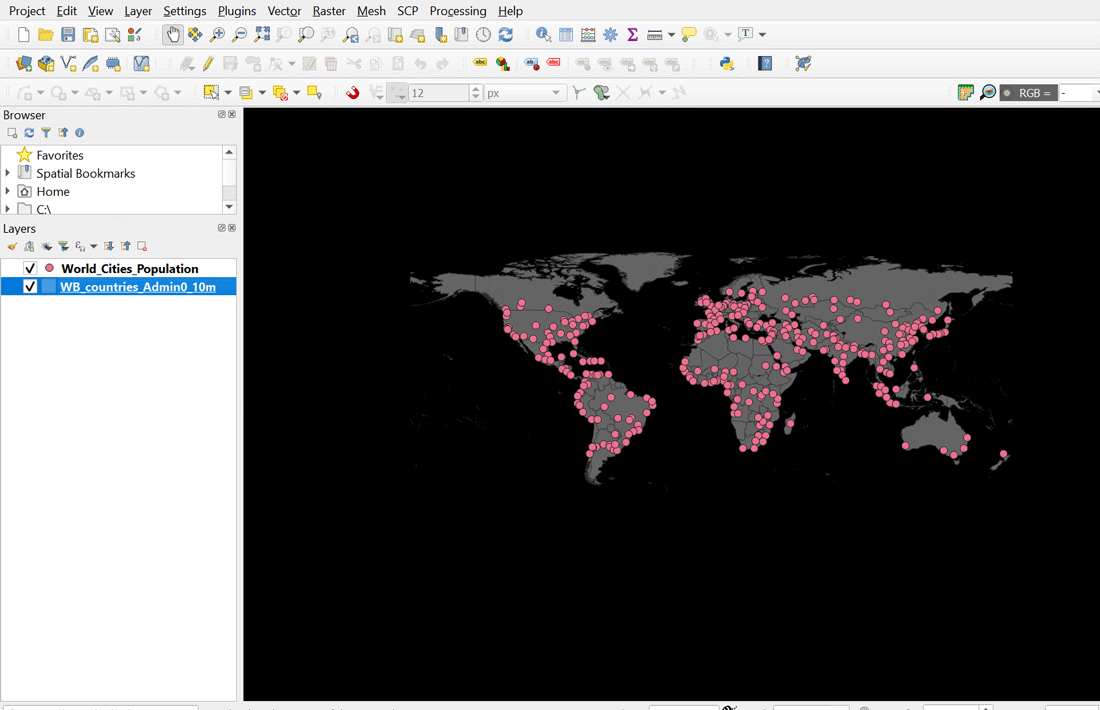Image resolution: width=1100 pixels, height=710 pixels.
Task: Open the snapping units 'px' dropdown
Action: coord(525,93)
